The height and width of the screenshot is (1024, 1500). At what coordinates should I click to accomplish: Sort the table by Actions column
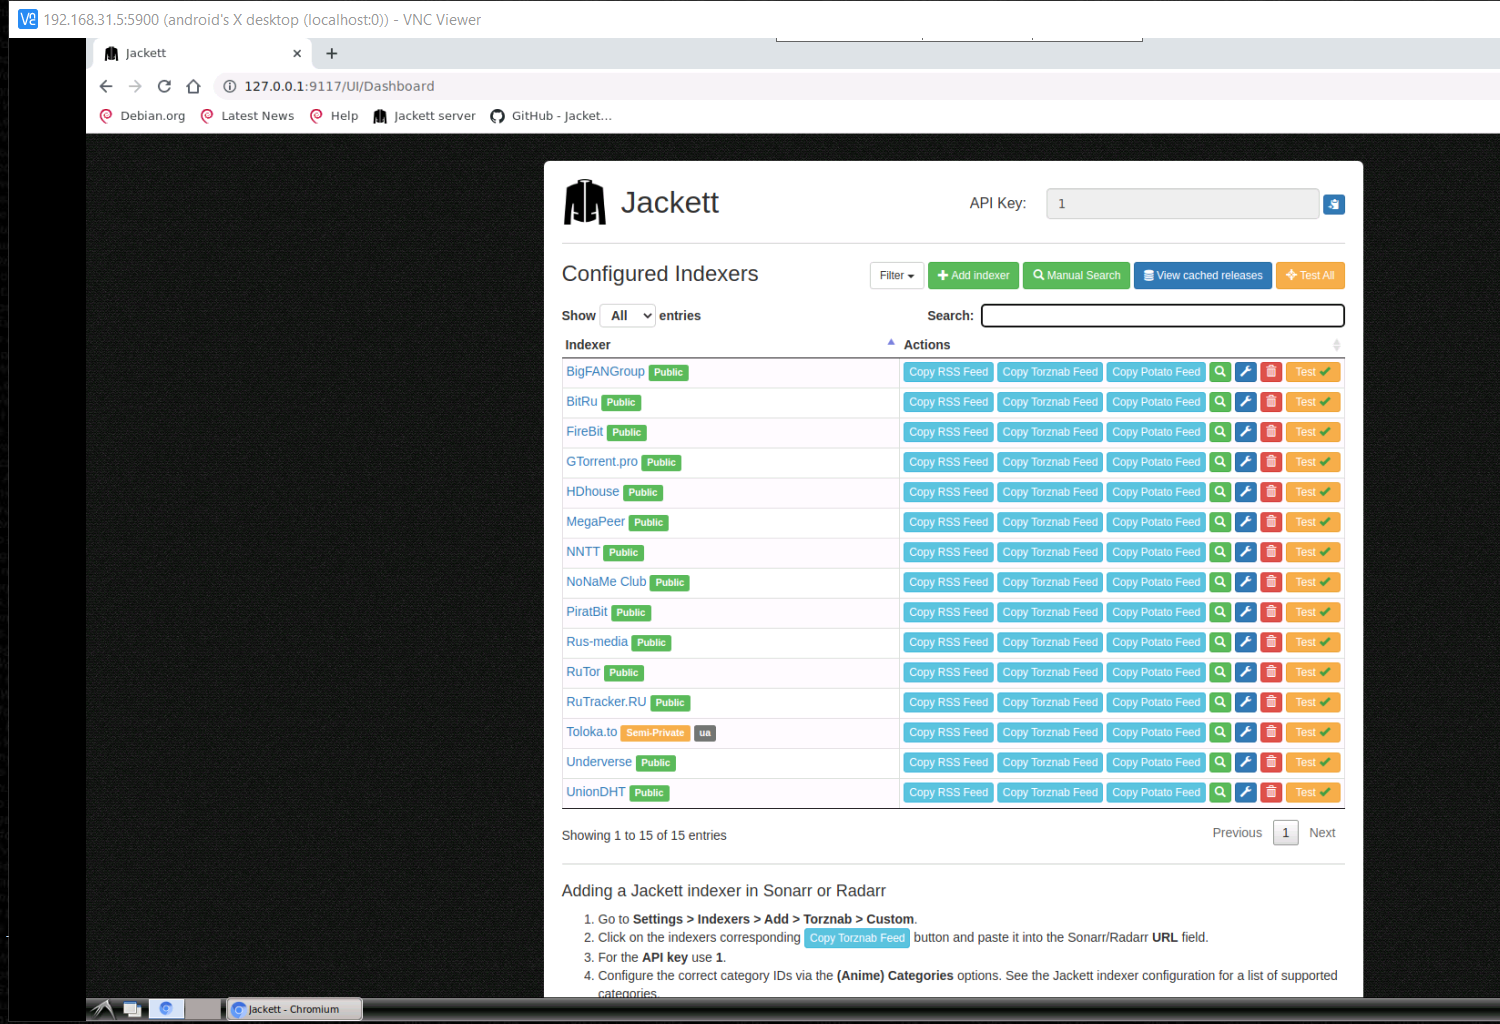(x=1122, y=345)
